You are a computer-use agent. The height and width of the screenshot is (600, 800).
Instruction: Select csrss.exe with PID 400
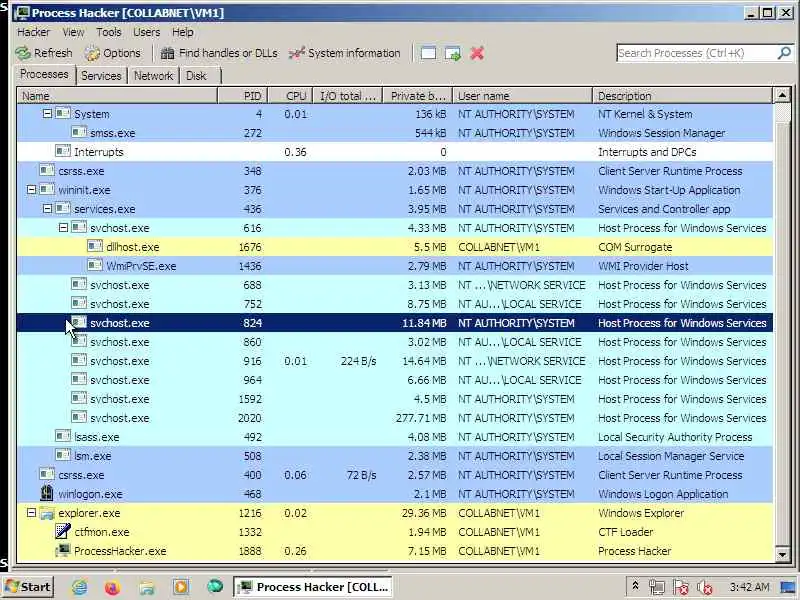[x=395, y=475]
